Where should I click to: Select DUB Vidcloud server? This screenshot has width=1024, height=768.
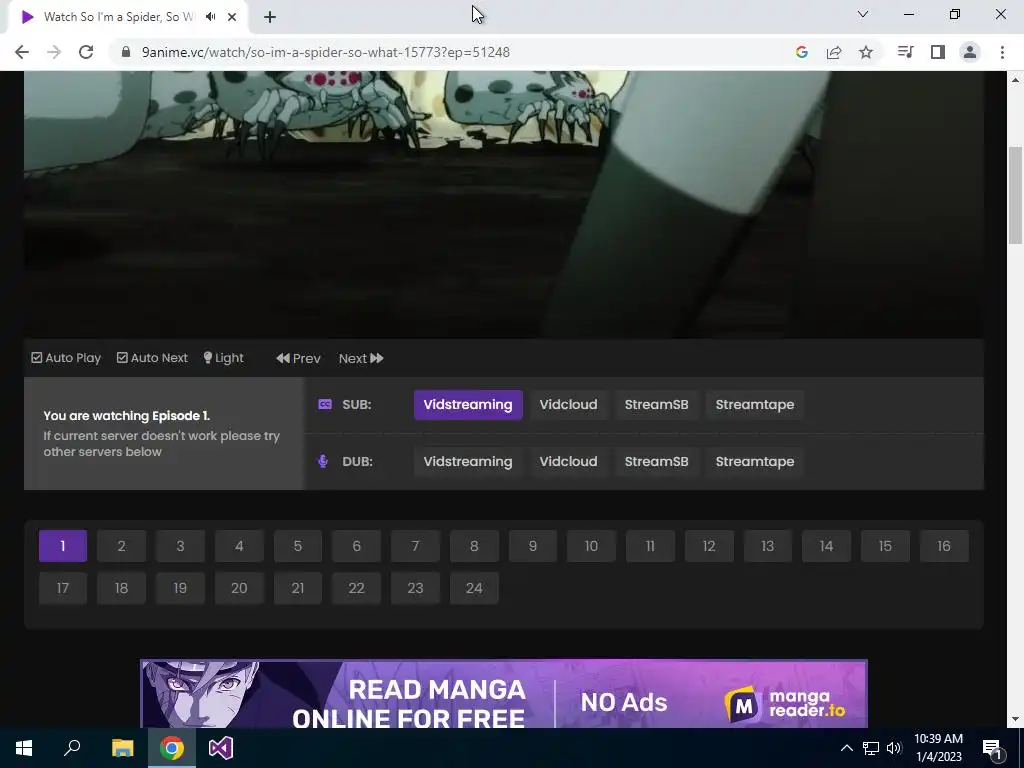pyautogui.click(x=568, y=462)
